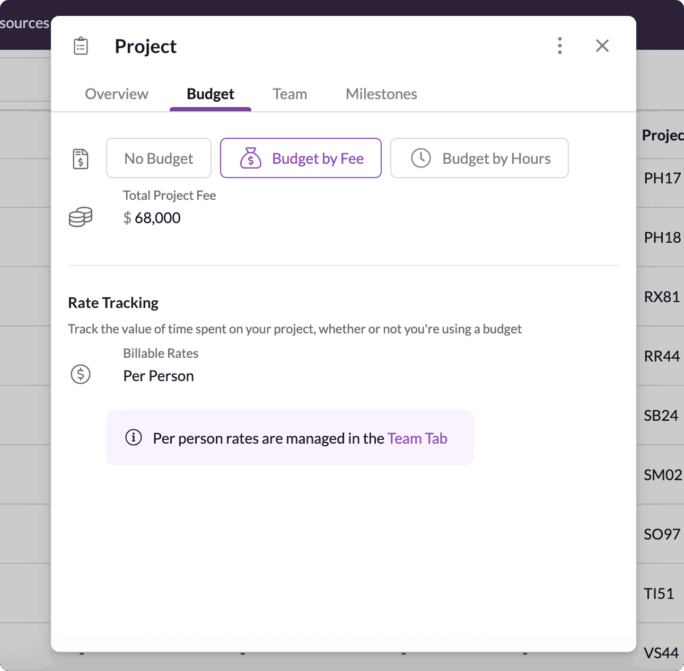Click the coin stack icon next to Total Project Fee

tap(81, 217)
